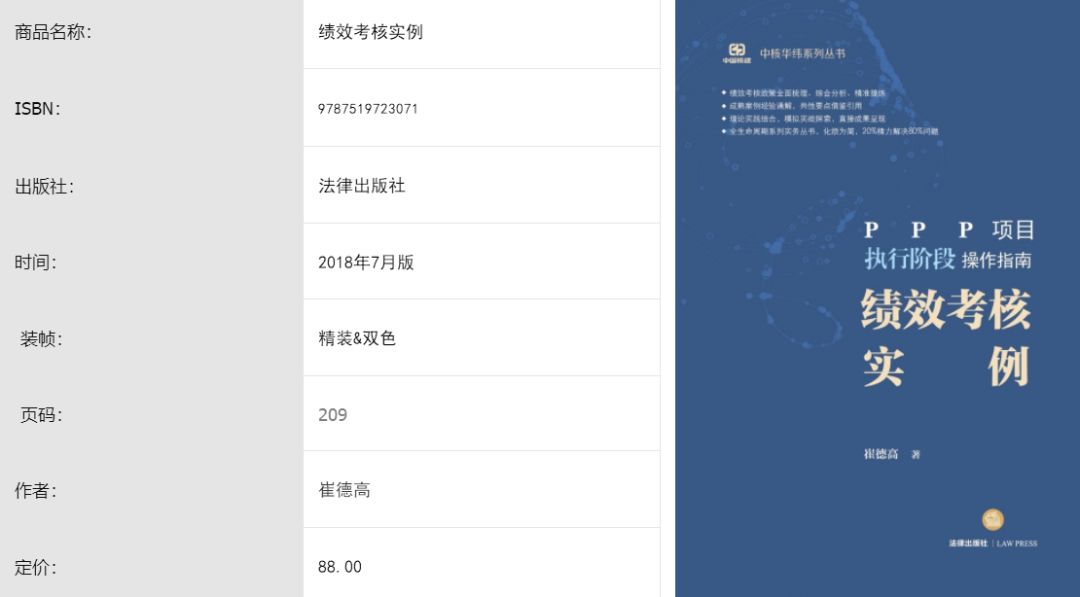Select author value 崔德高 in table

(x=344, y=491)
